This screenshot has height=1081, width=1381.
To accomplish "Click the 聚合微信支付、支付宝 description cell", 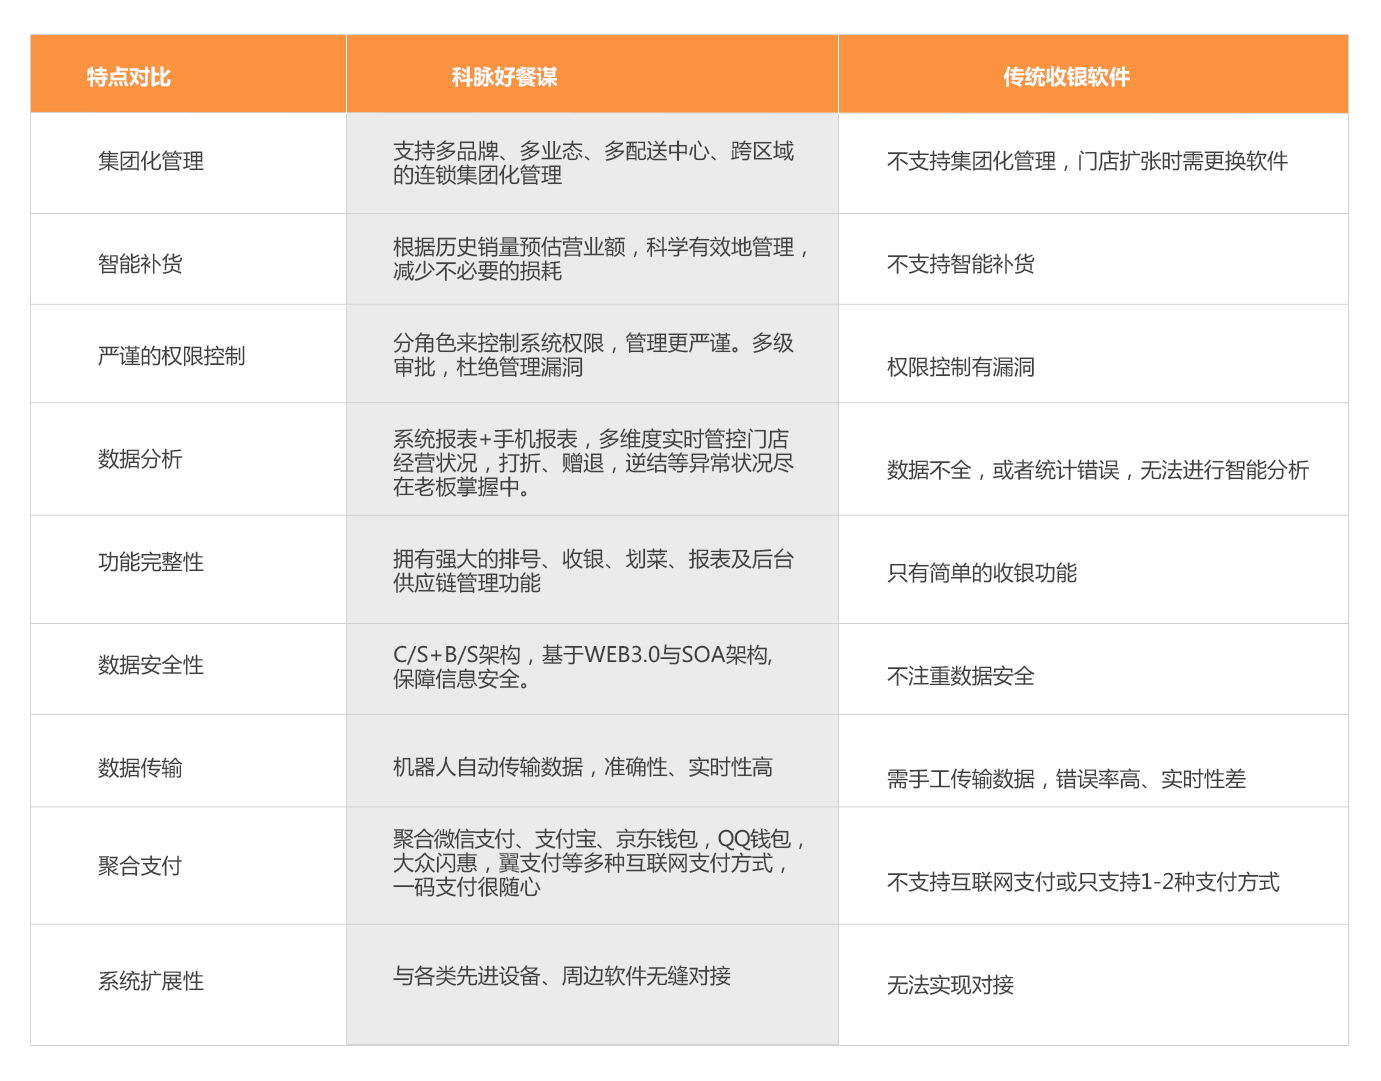I will pos(592,866).
